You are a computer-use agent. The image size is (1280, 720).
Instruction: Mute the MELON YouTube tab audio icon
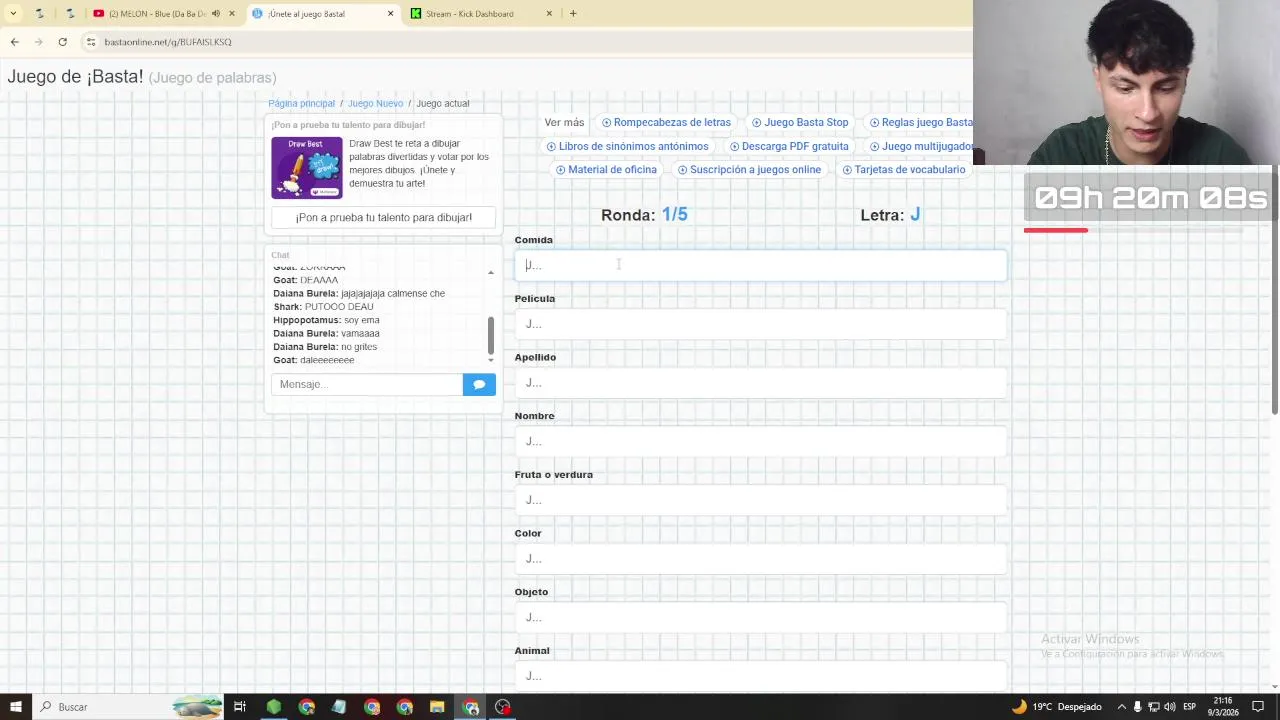point(216,14)
